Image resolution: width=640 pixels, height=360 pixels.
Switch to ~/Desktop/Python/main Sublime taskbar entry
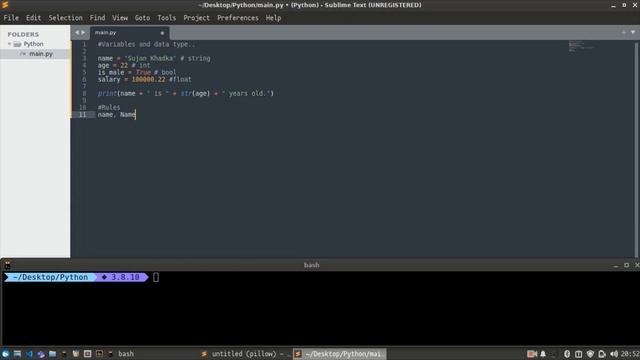(x=340, y=354)
